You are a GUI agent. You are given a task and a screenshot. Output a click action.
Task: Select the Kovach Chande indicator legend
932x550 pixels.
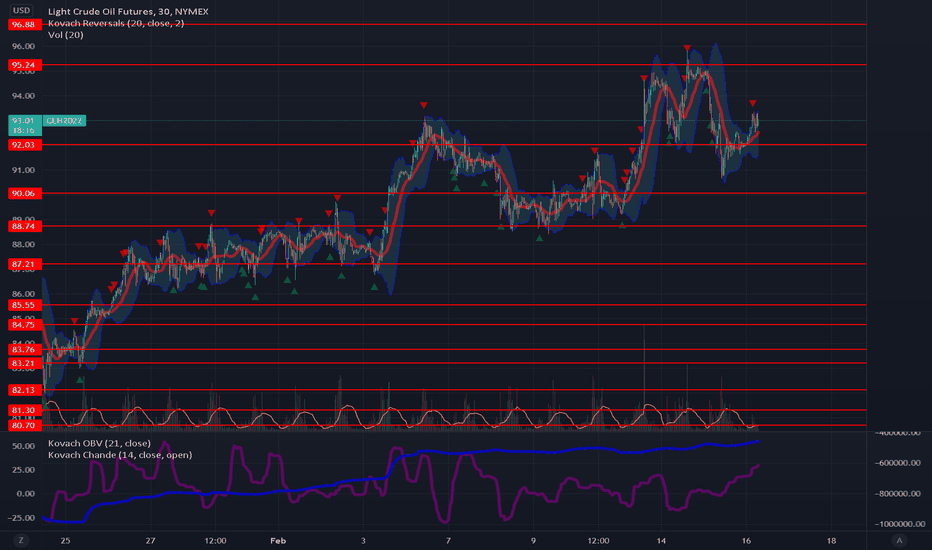click(120, 455)
